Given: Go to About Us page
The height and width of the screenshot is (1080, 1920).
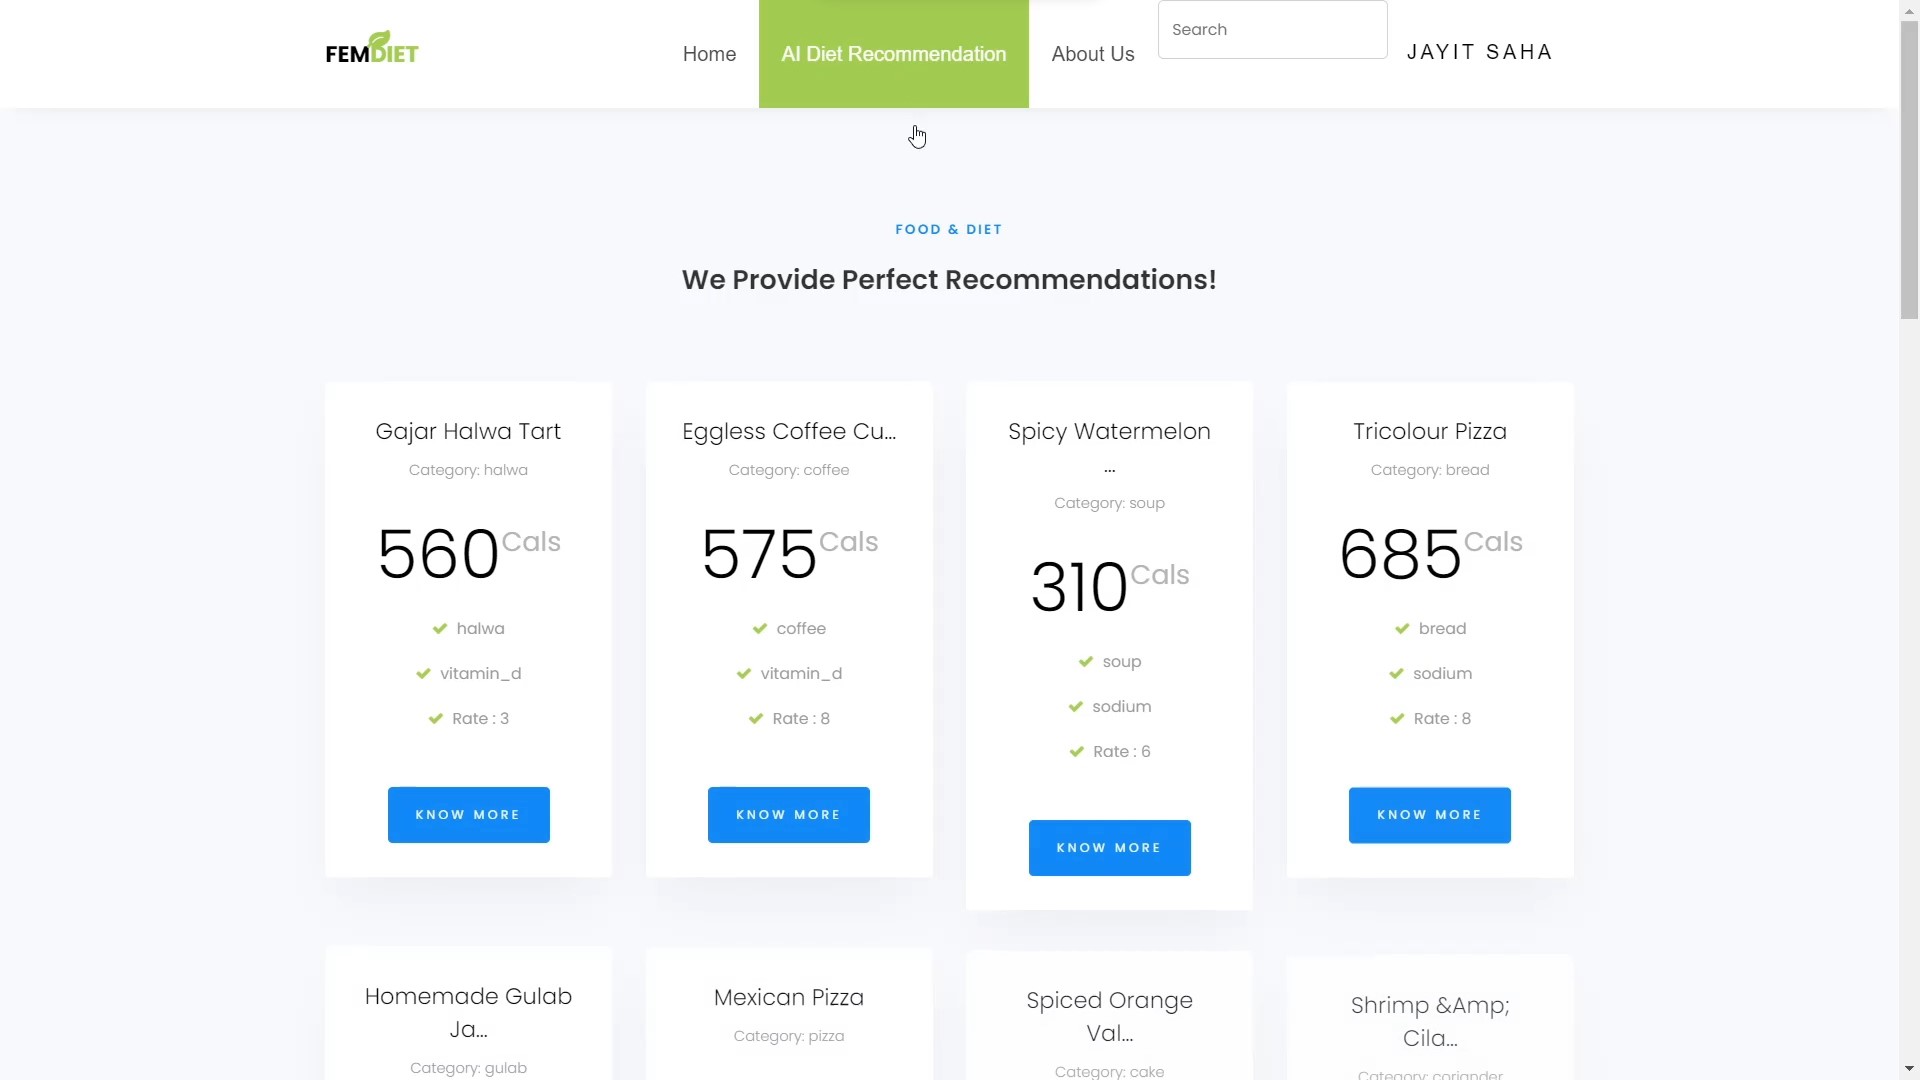Looking at the screenshot, I should [1092, 54].
